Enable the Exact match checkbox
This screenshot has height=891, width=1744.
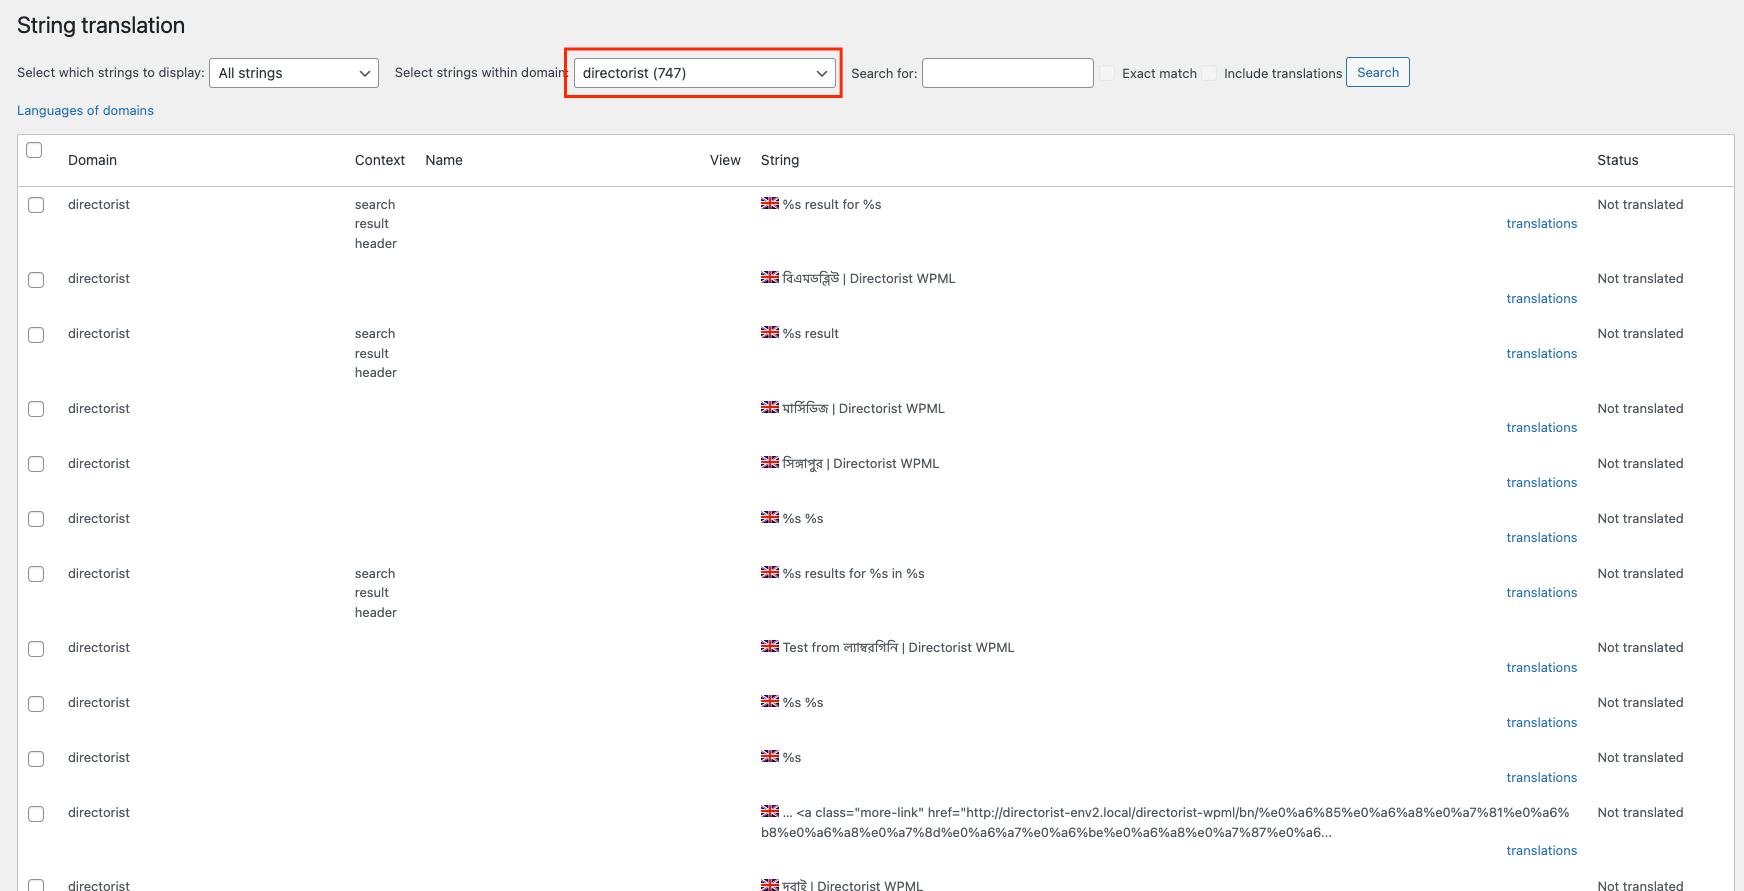pos(1108,73)
